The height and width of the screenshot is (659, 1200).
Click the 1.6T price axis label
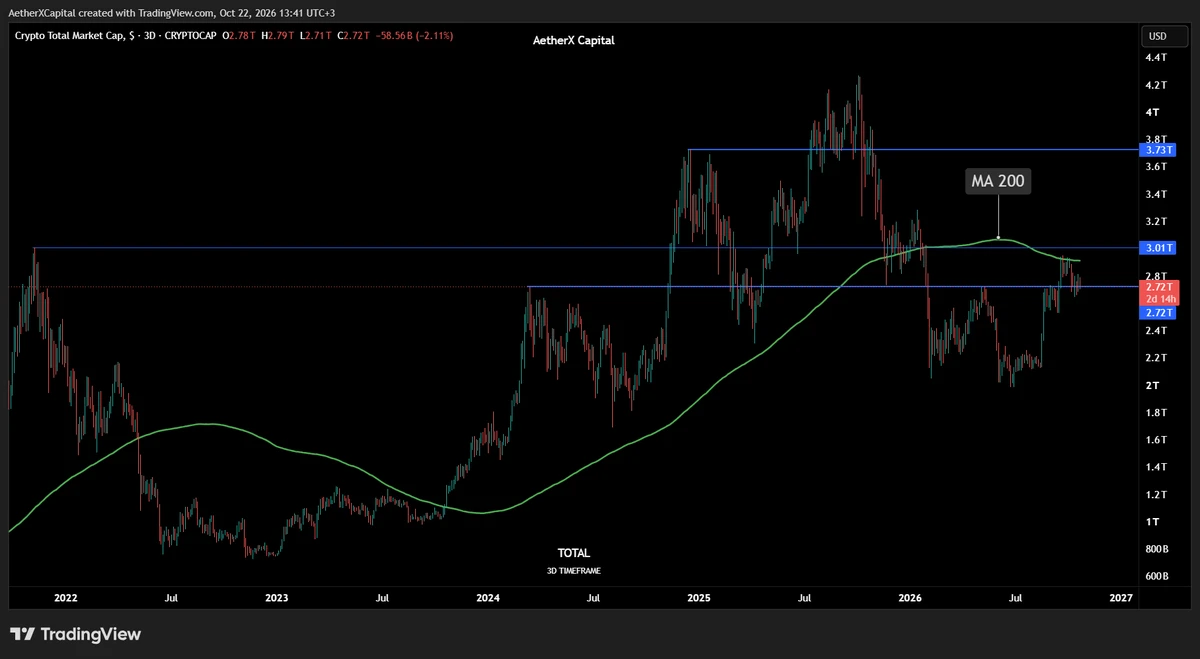(1154, 440)
